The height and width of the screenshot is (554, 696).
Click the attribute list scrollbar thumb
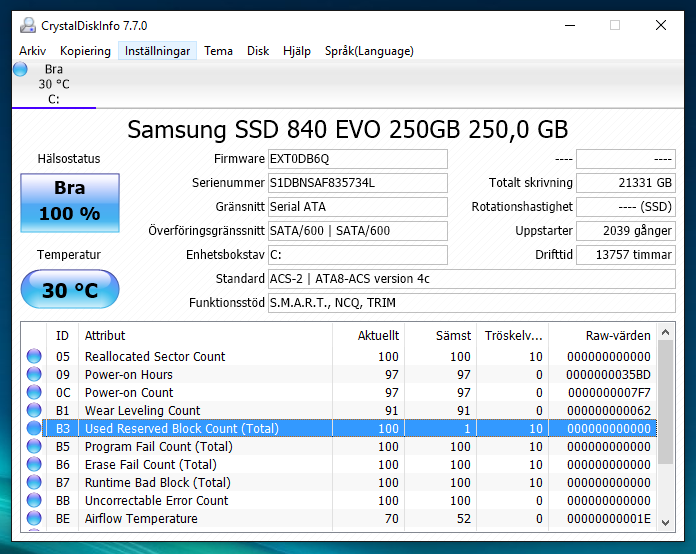(665, 402)
